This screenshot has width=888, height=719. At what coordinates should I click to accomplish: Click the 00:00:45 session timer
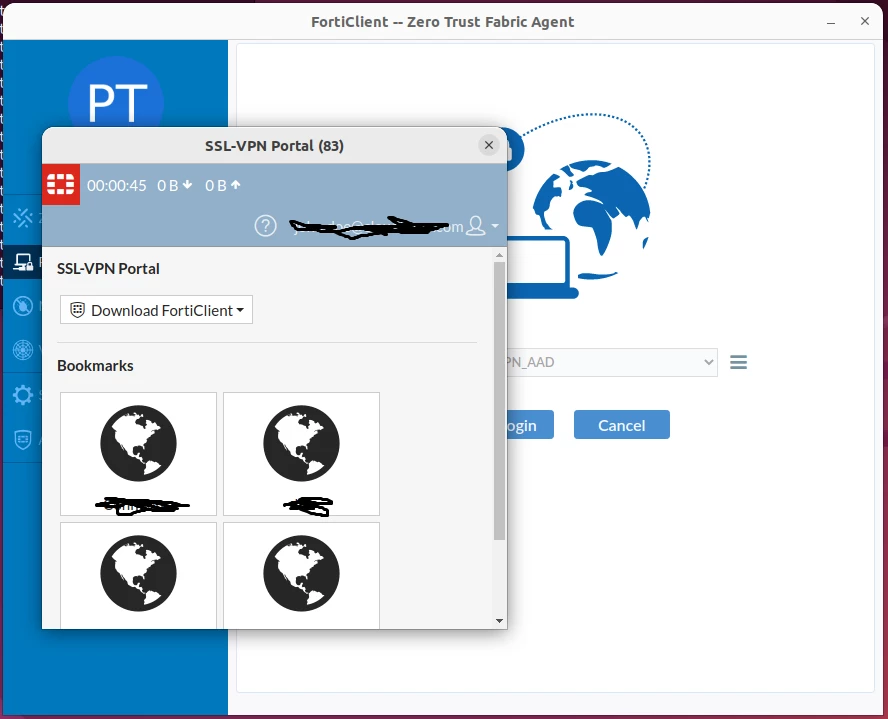[x=117, y=186]
